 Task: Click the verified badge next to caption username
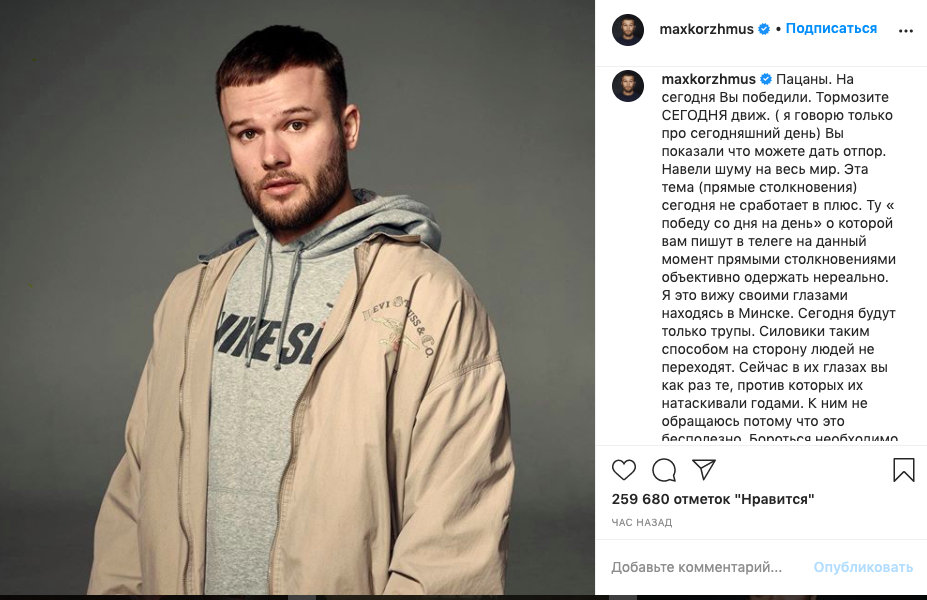point(766,79)
